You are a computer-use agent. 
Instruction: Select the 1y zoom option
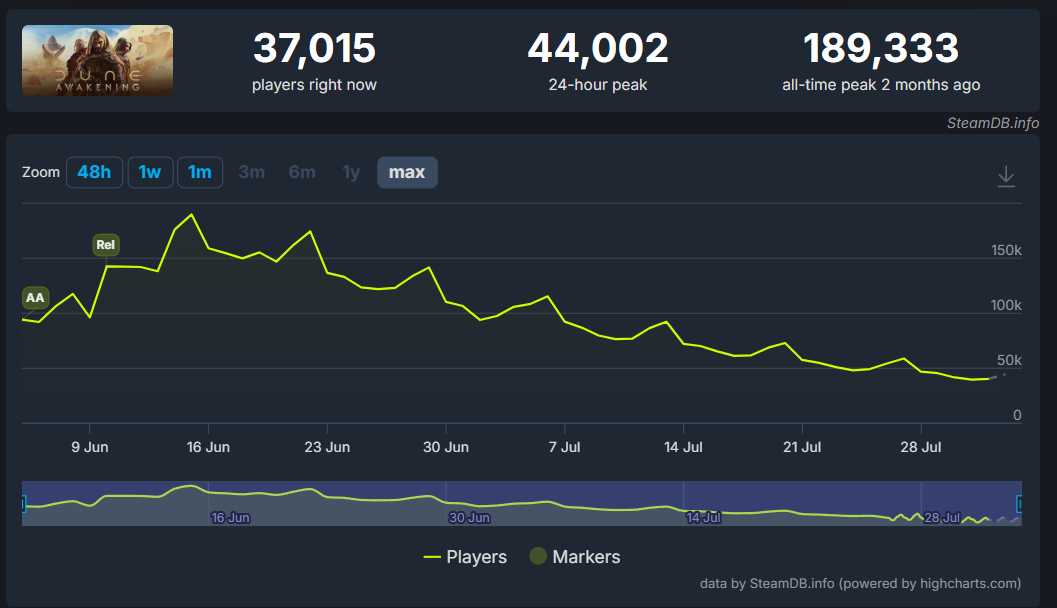tap(351, 173)
